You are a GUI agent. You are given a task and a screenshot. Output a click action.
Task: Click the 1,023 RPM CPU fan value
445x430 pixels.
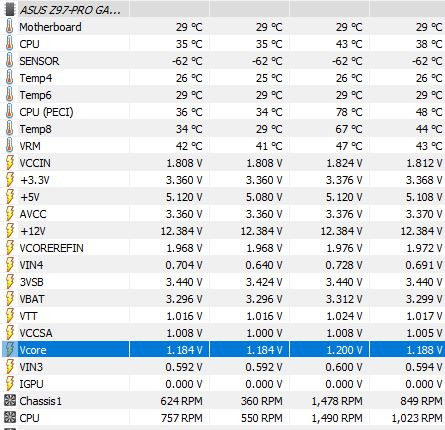click(x=417, y=418)
